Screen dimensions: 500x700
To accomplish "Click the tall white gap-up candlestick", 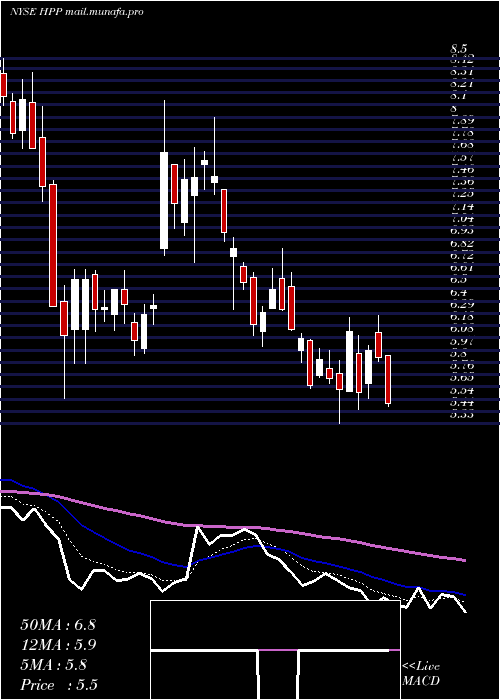I will point(164,200).
